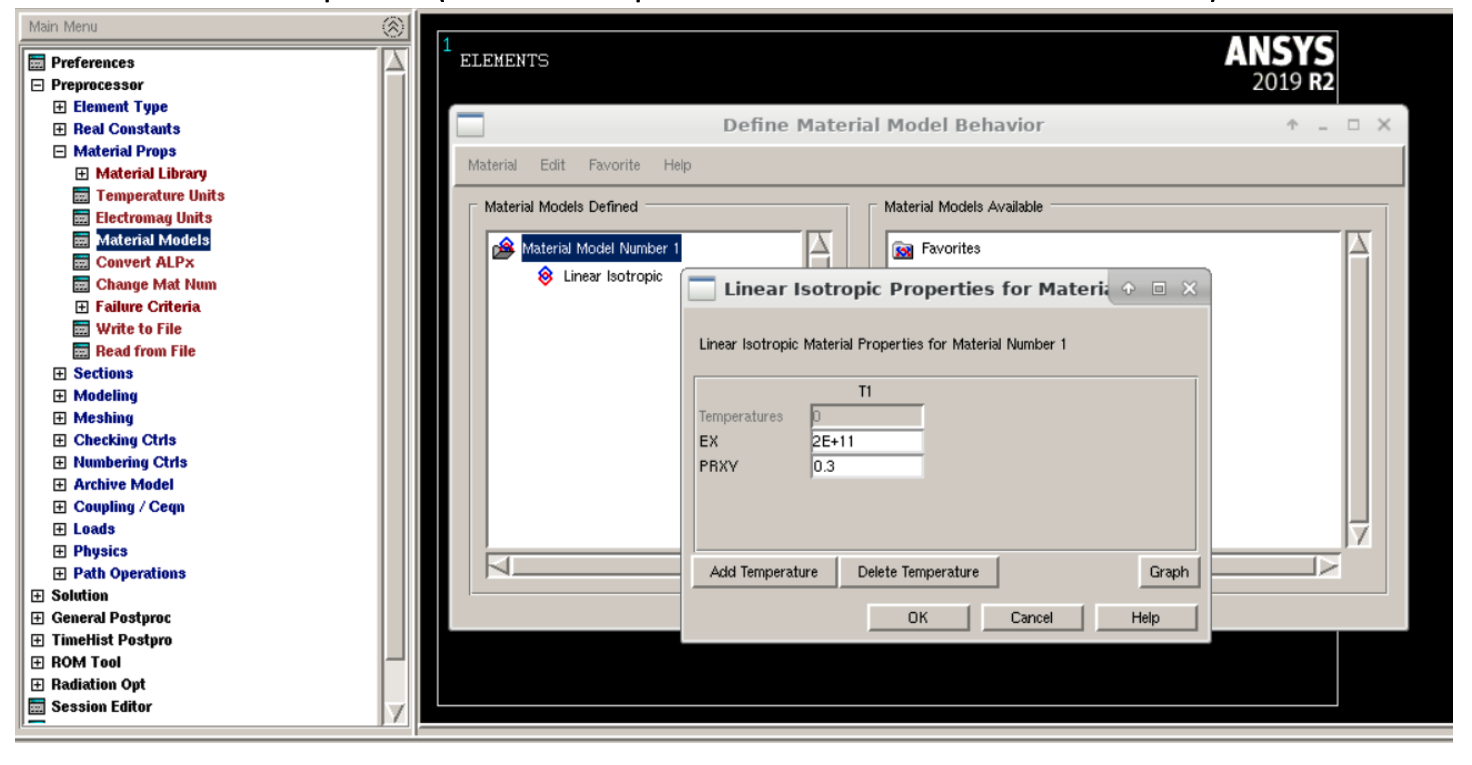1472x765 pixels.
Task: Click the Material Model Number 1 folder icon
Action: tap(504, 249)
